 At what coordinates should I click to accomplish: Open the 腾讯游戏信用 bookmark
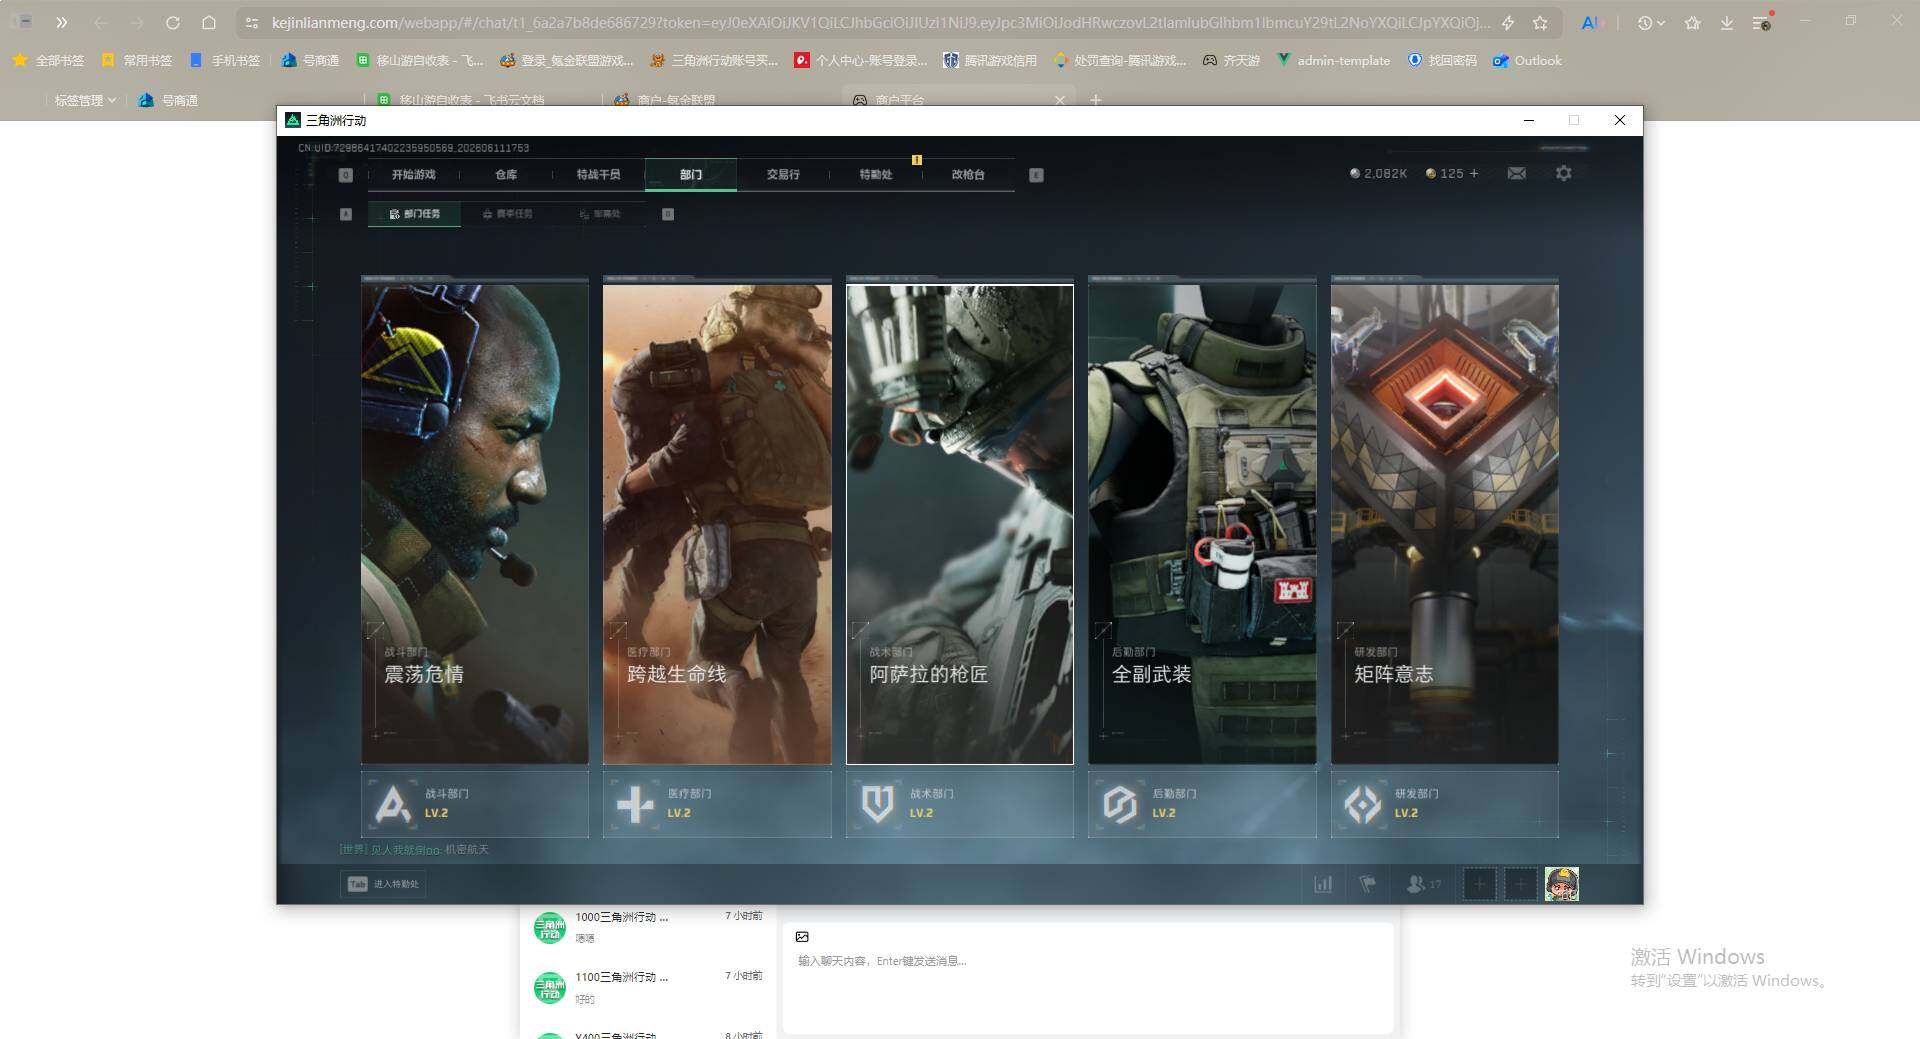pos(989,60)
